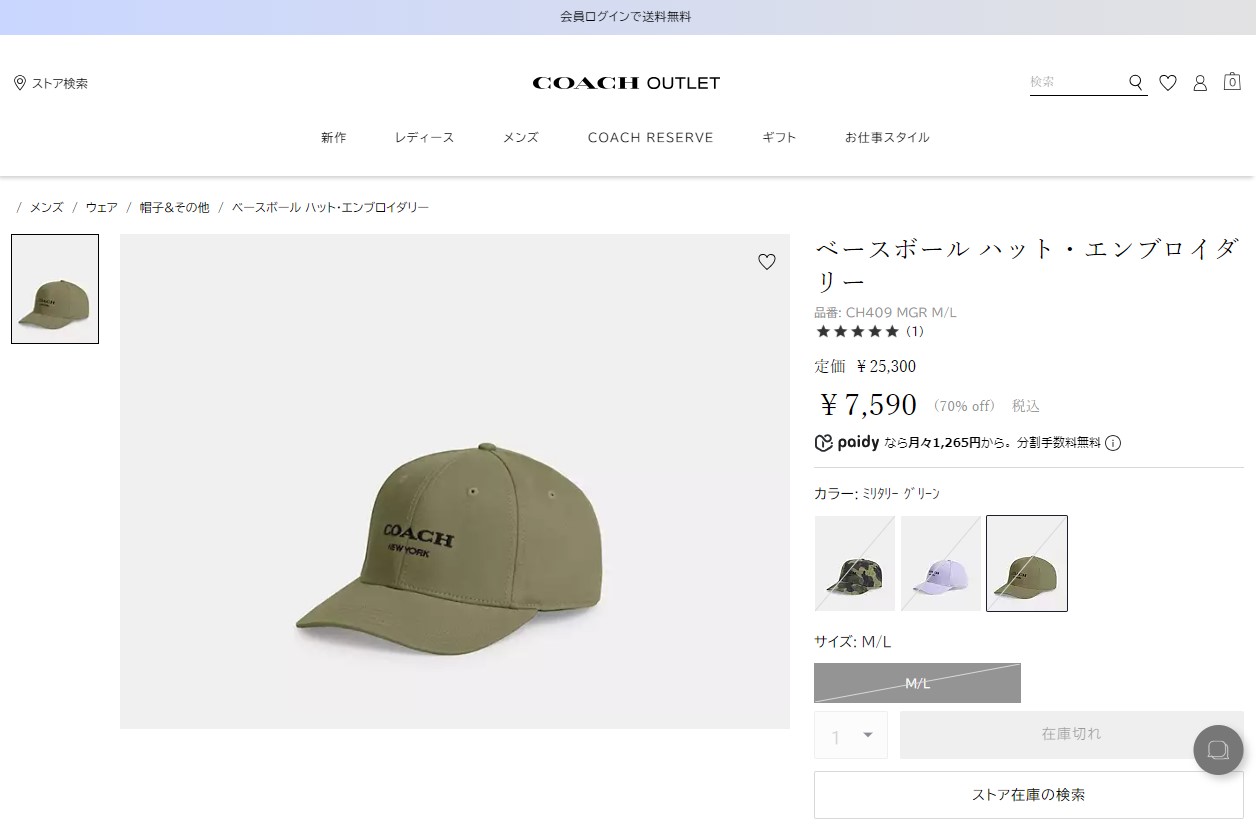The width and height of the screenshot is (1256, 829).
Task: Click the COACH OUTLET logo
Action: (626, 83)
